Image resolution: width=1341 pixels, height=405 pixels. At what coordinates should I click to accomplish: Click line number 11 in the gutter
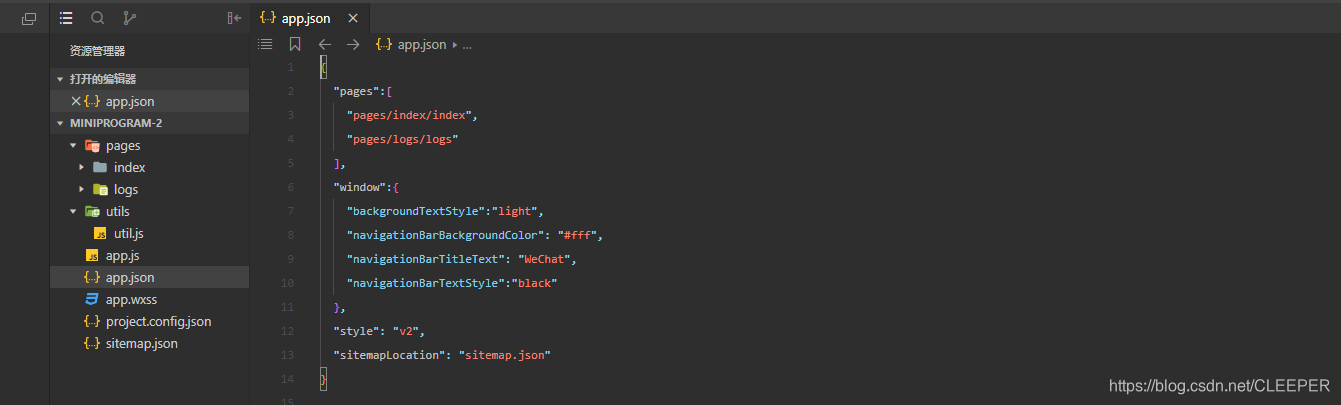pos(288,307)
